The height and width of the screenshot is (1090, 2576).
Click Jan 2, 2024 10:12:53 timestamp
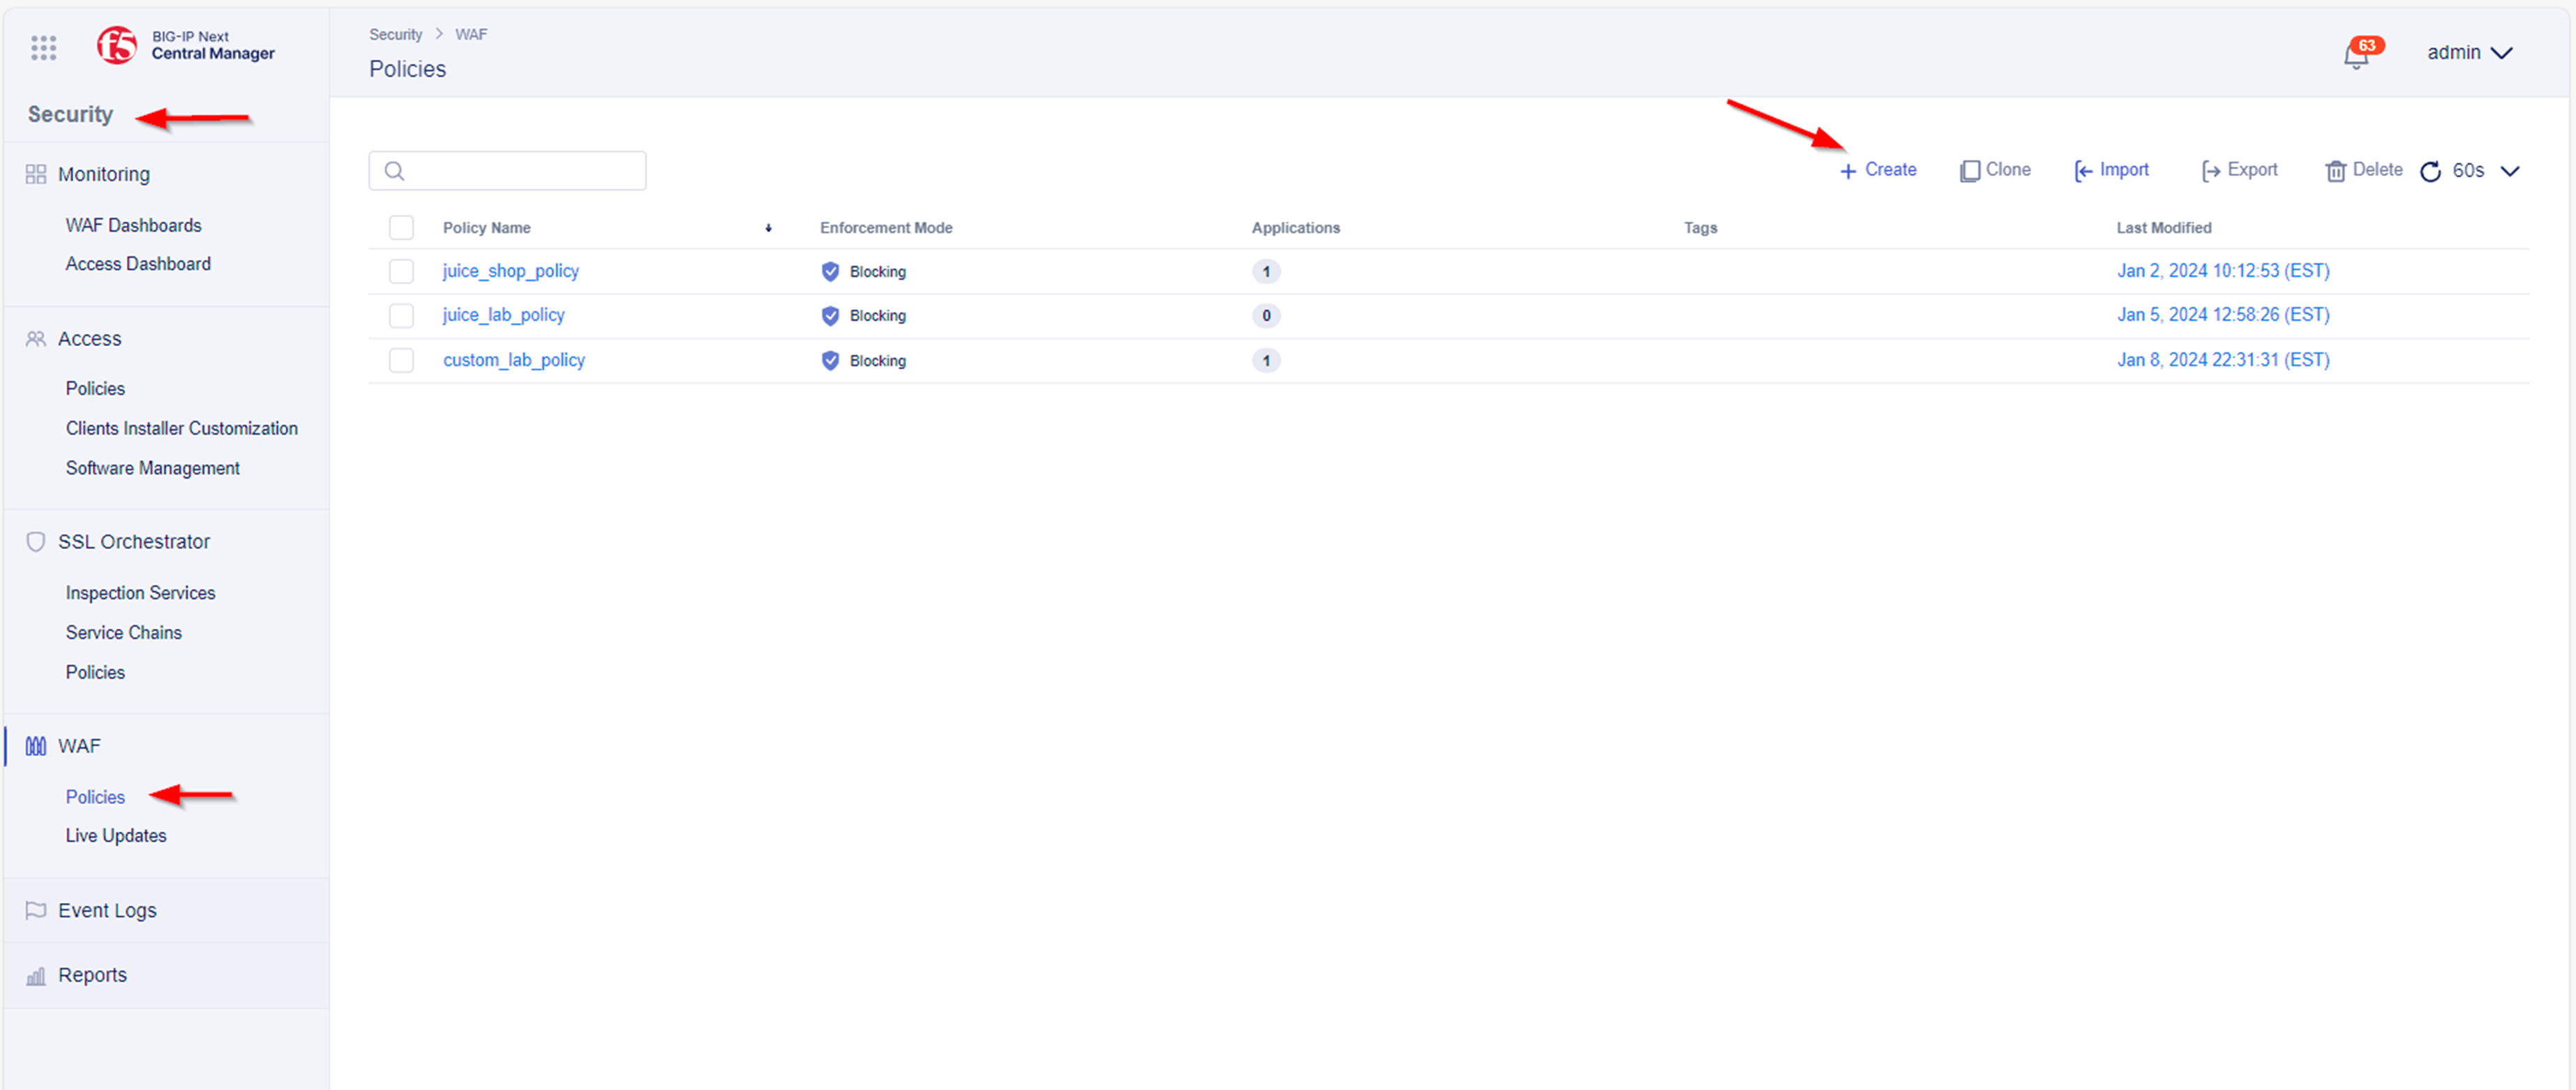pyautogui.click(x=2223, y=271)
